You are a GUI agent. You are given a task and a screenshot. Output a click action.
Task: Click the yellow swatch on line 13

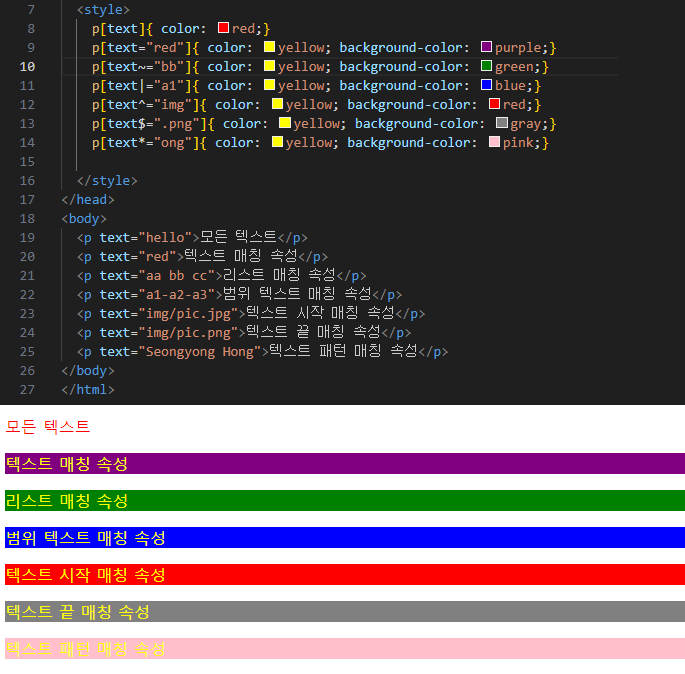click(285, 123)
